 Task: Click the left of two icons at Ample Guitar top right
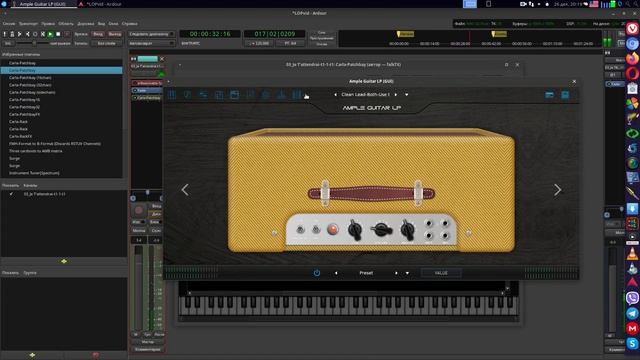point(549,95)
